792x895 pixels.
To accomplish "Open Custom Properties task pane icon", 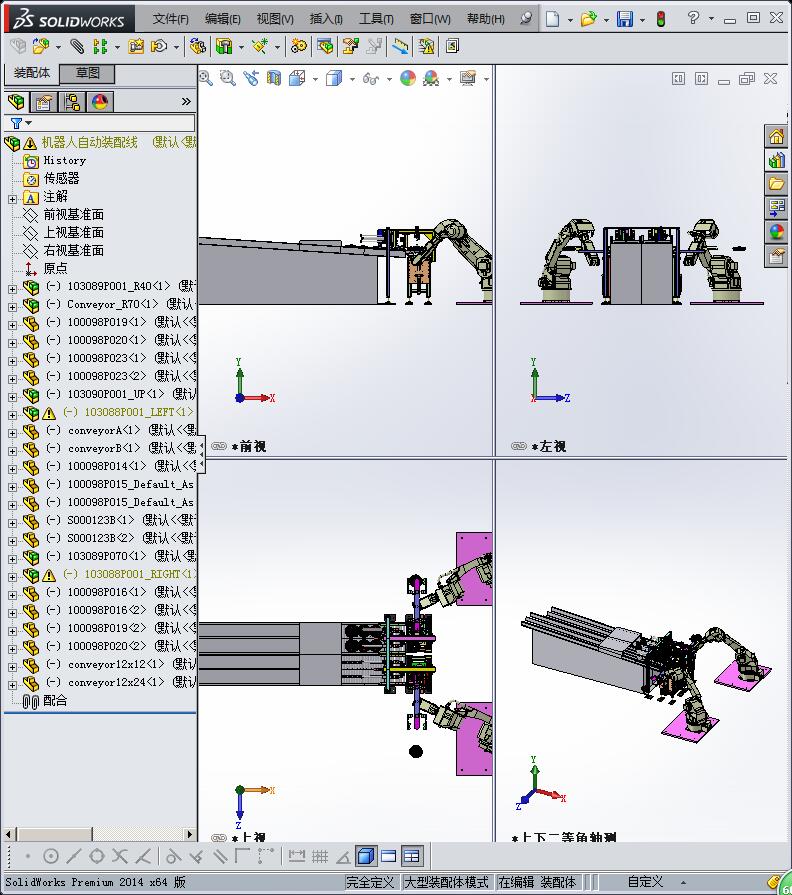I will coord(776,256).
